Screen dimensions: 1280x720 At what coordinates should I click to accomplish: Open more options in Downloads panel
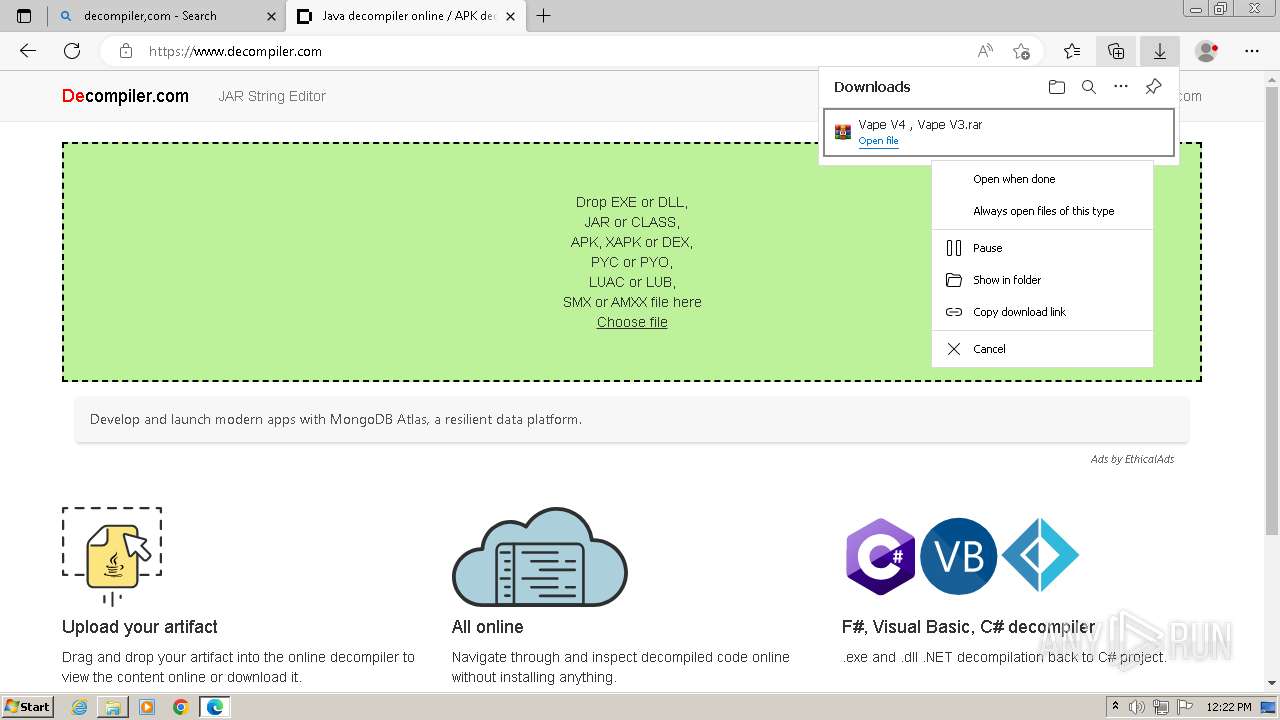pos(1121,87)
